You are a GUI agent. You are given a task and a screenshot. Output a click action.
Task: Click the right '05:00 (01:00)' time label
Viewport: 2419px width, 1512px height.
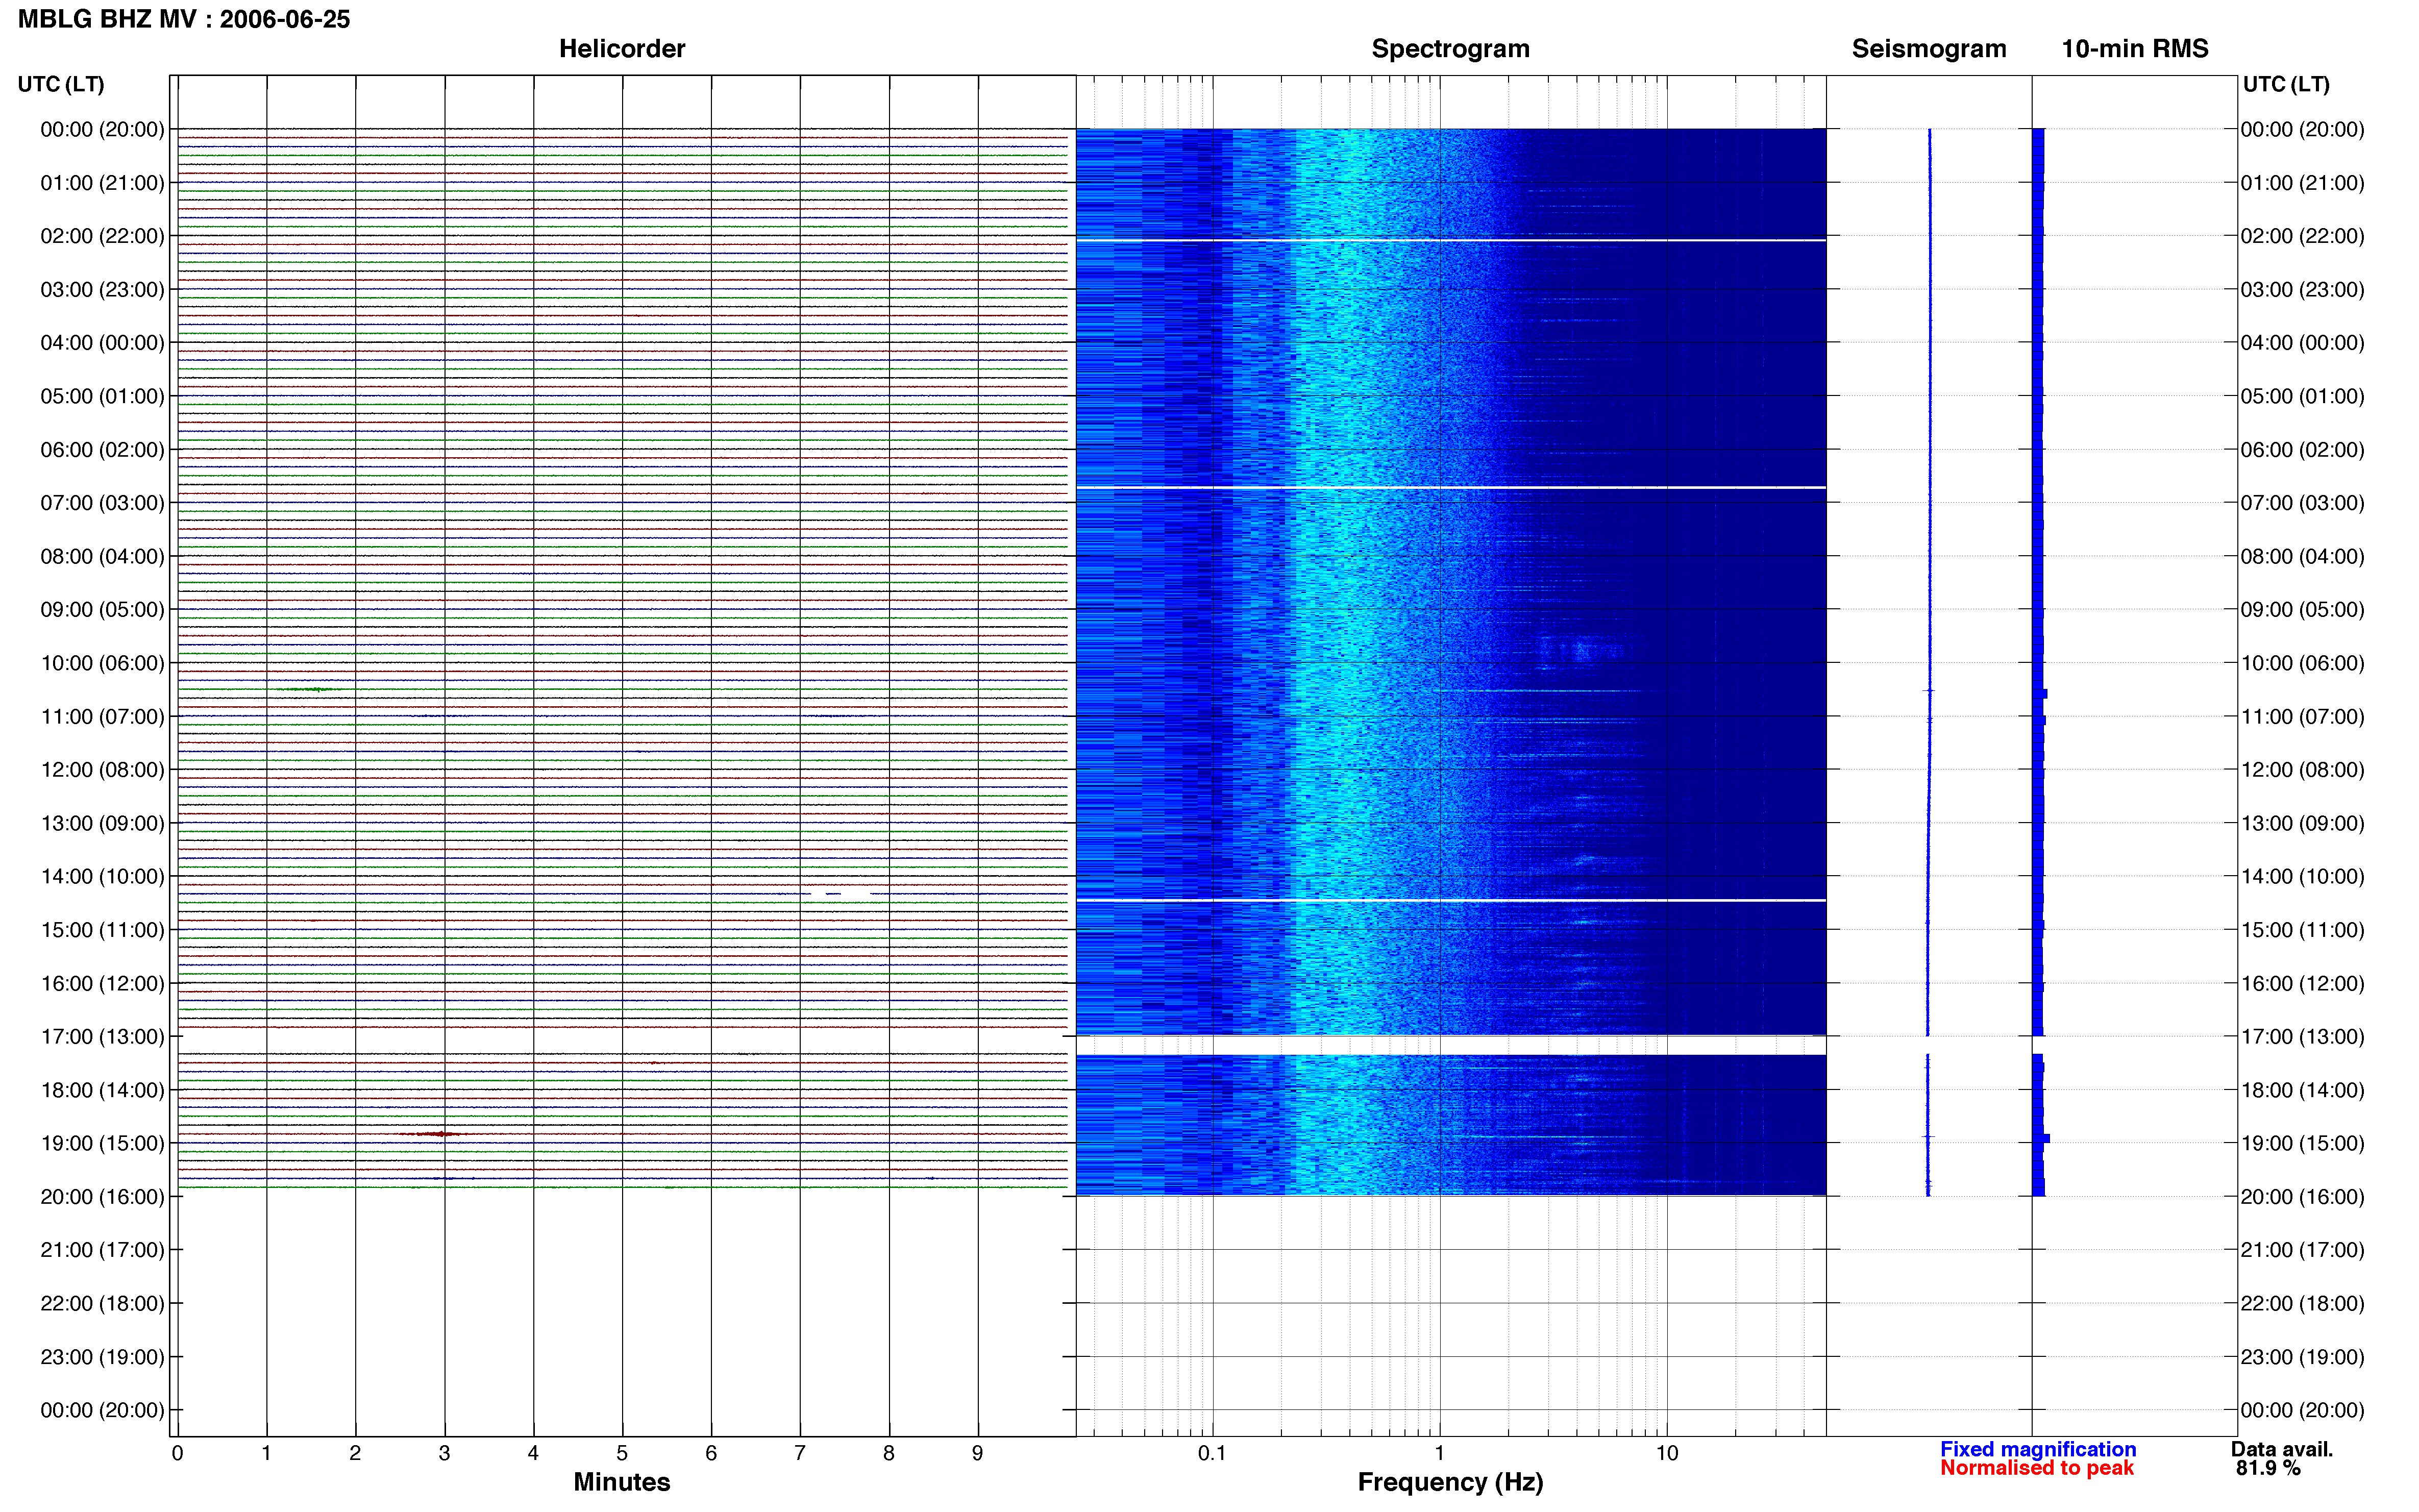(x=2302, y=396)
